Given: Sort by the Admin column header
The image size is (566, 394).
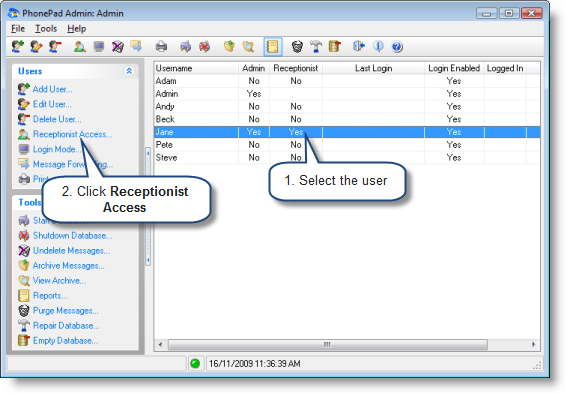Looking at the screenshot, I should point(254,68).
